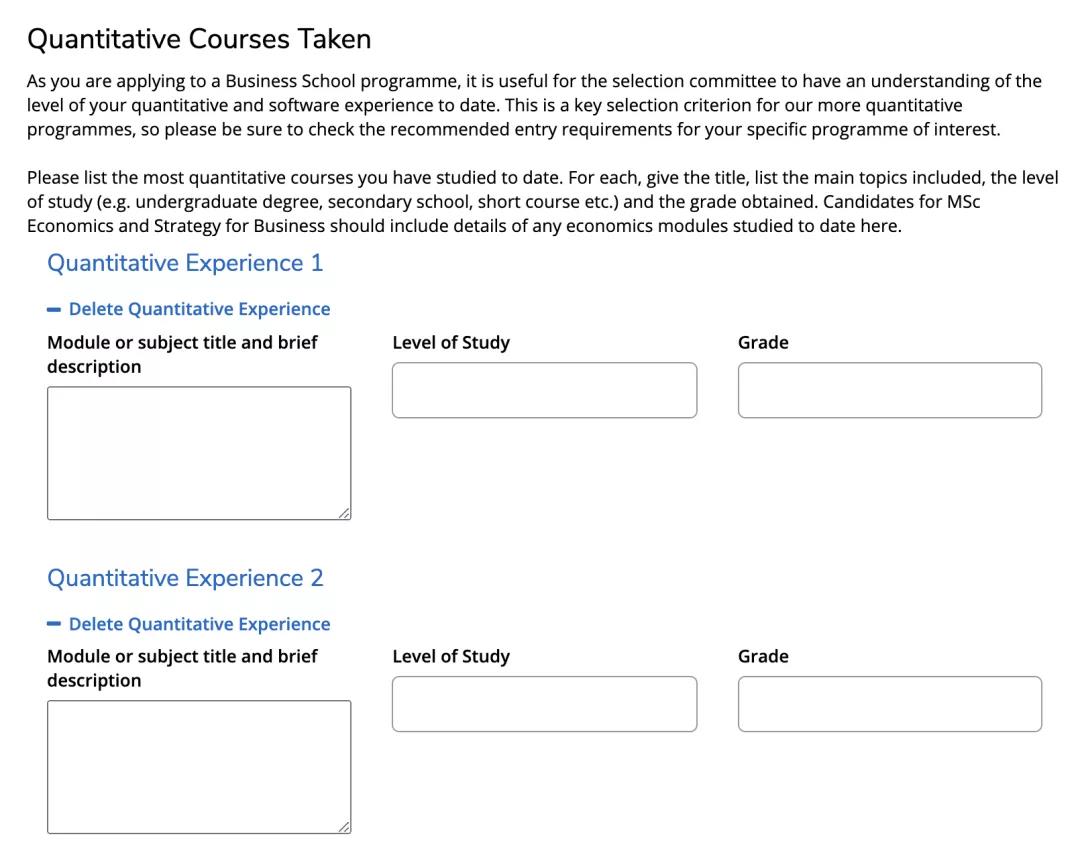Click minus icon for Quantitative Experience 2

click(54, 624)
